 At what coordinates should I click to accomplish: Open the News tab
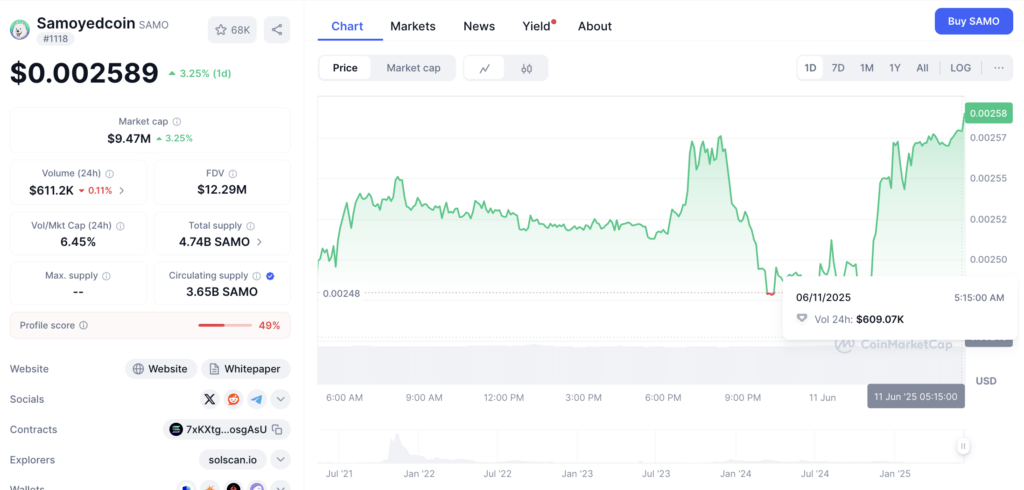(479, 26)
